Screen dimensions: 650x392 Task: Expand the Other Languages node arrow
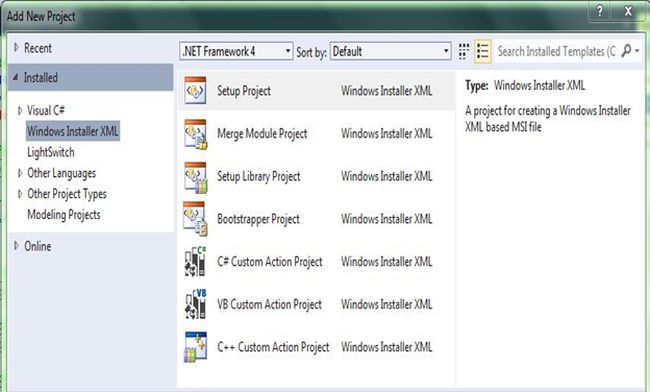19,173
